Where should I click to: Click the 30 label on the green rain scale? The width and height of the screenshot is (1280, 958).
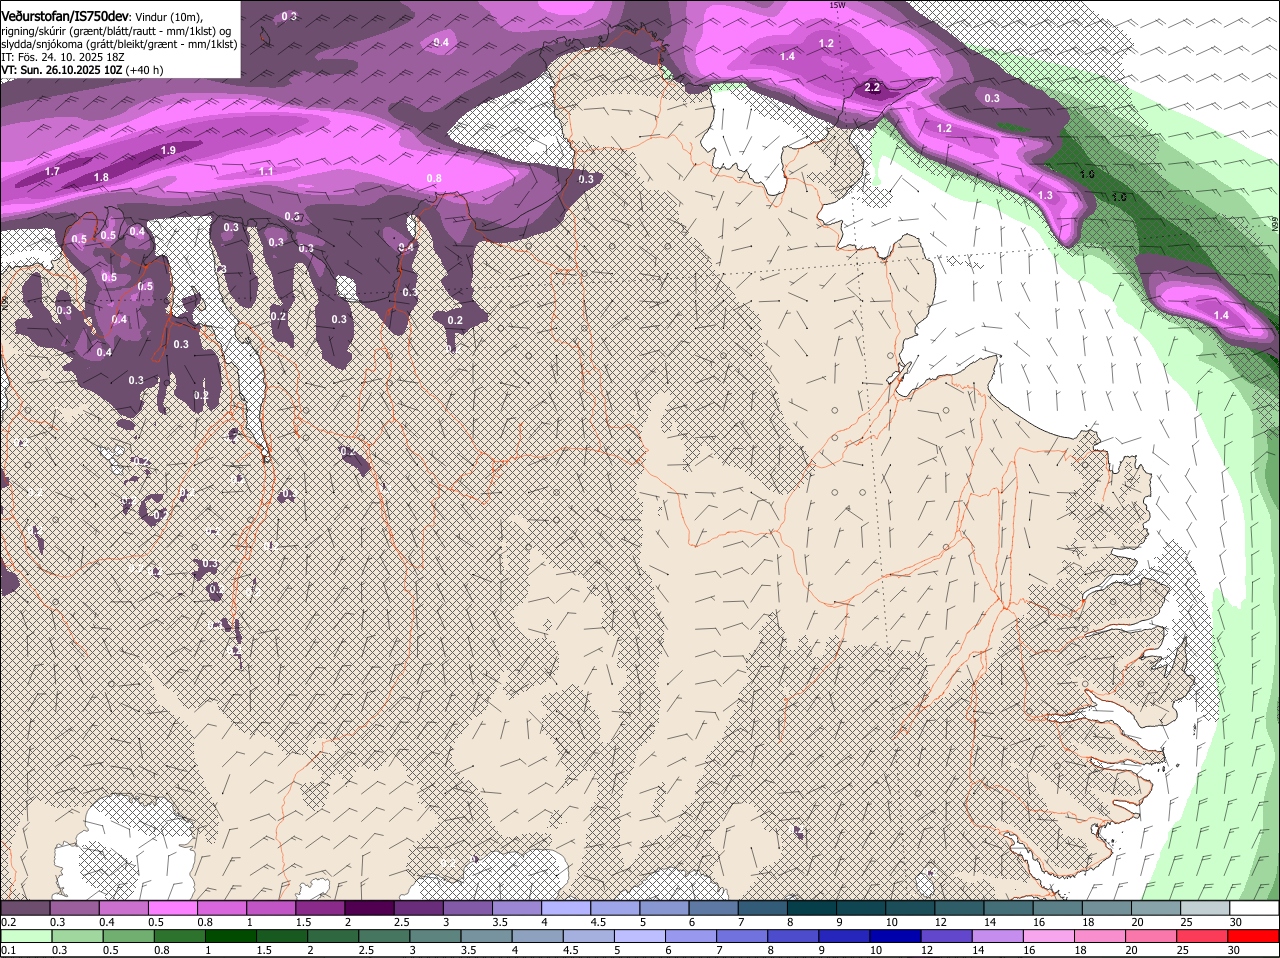[1233, 950]
